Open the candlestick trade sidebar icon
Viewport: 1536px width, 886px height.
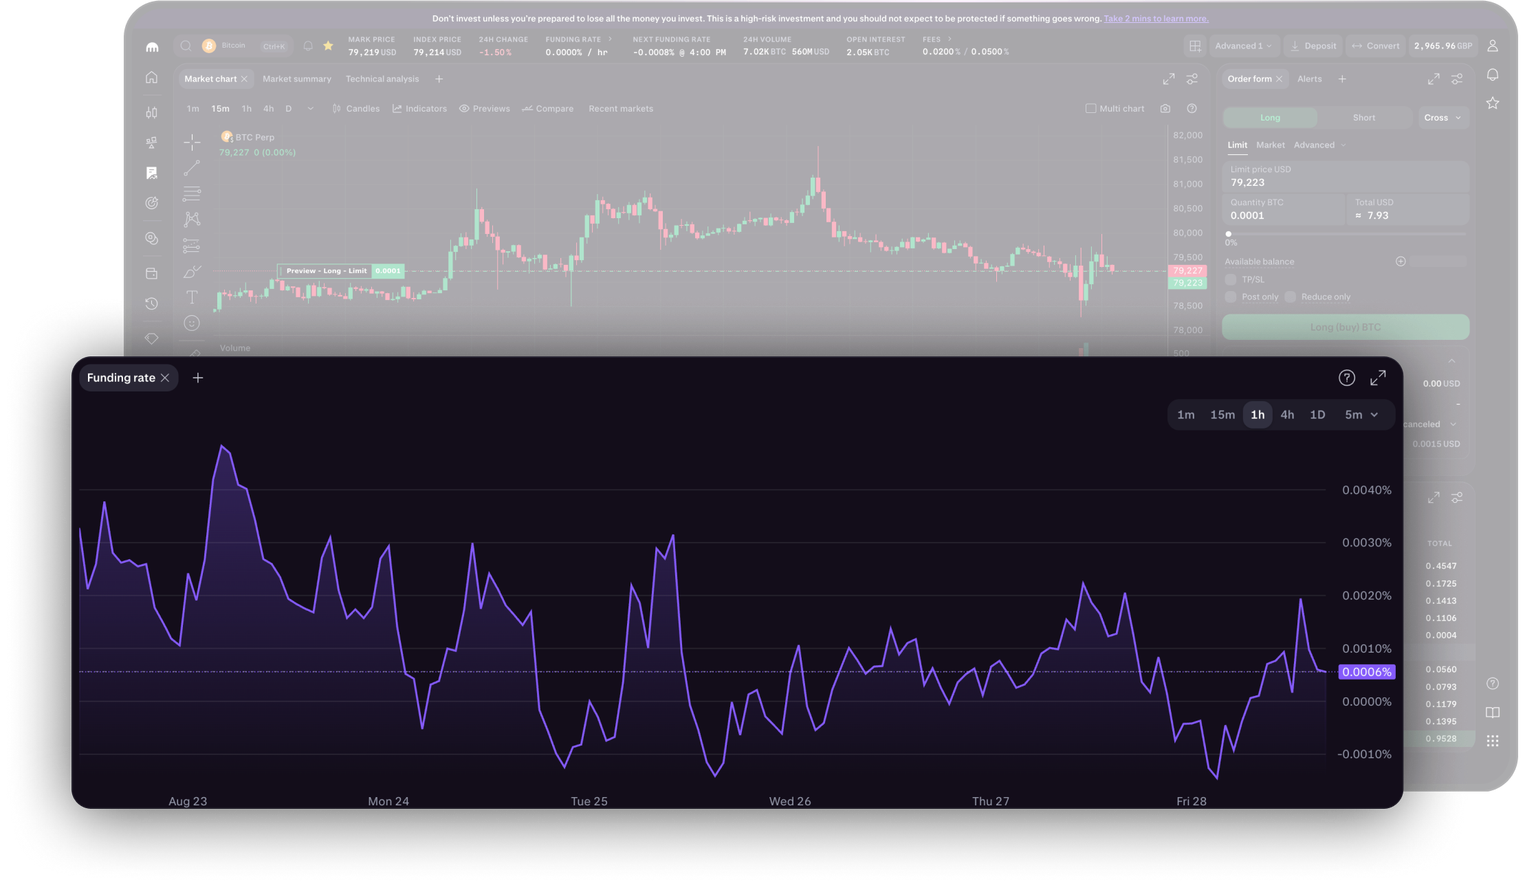[152, 113]
